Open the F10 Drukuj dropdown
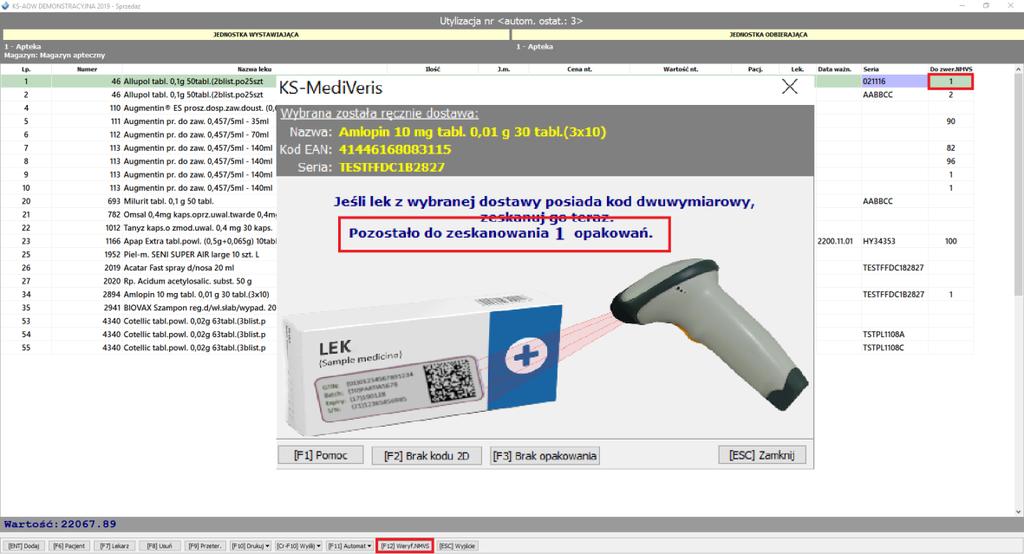This screenshot has height=554, width=1024. click(250, 546)
